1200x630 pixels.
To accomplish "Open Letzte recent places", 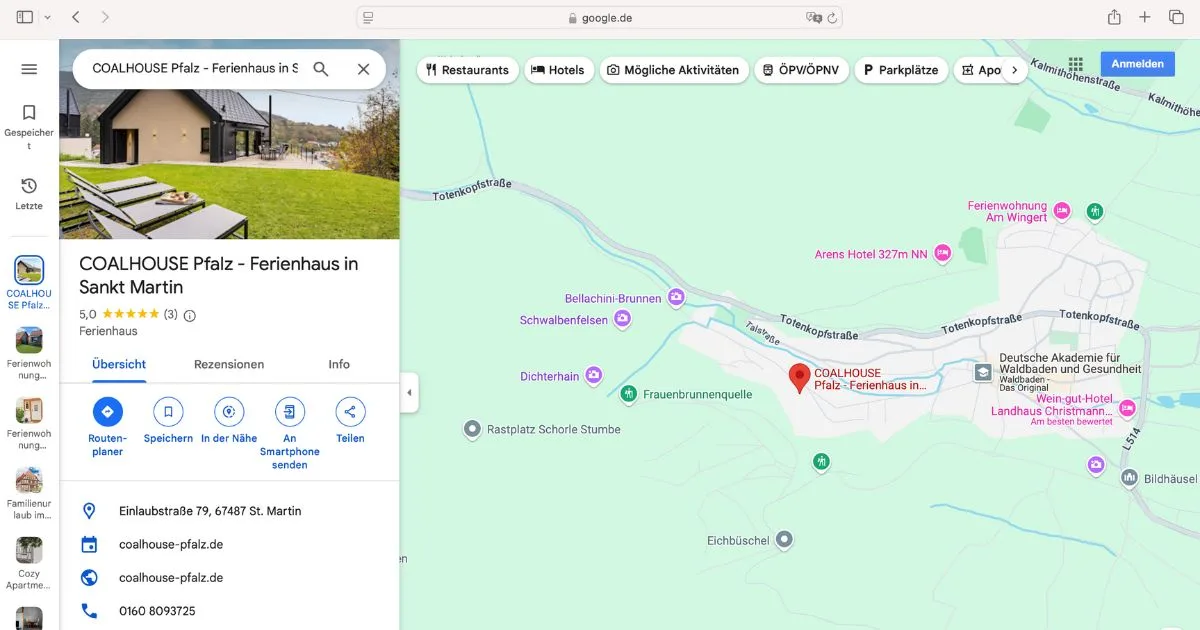I will coord(29,193).
